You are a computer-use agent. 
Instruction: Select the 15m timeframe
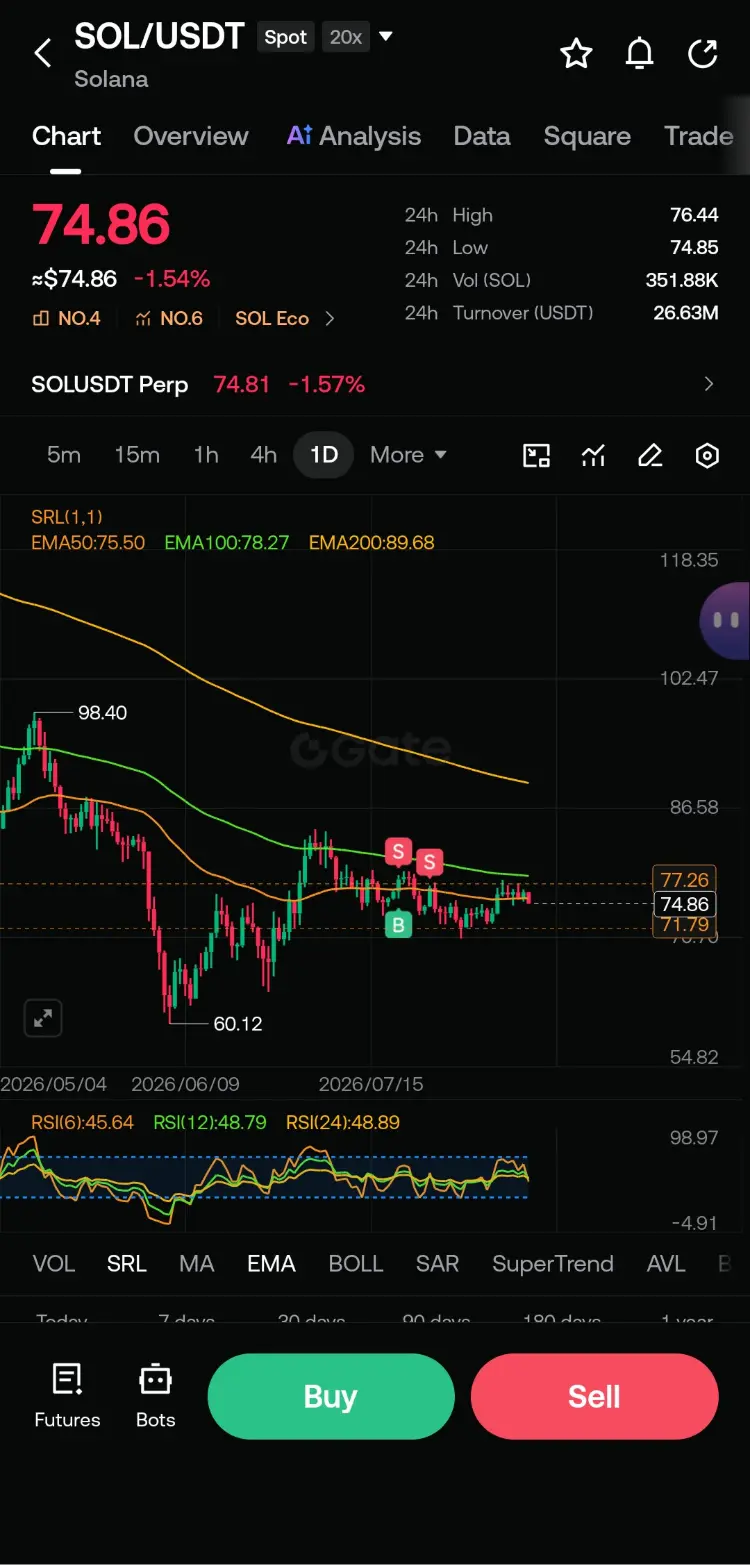[x=137, y=455]
